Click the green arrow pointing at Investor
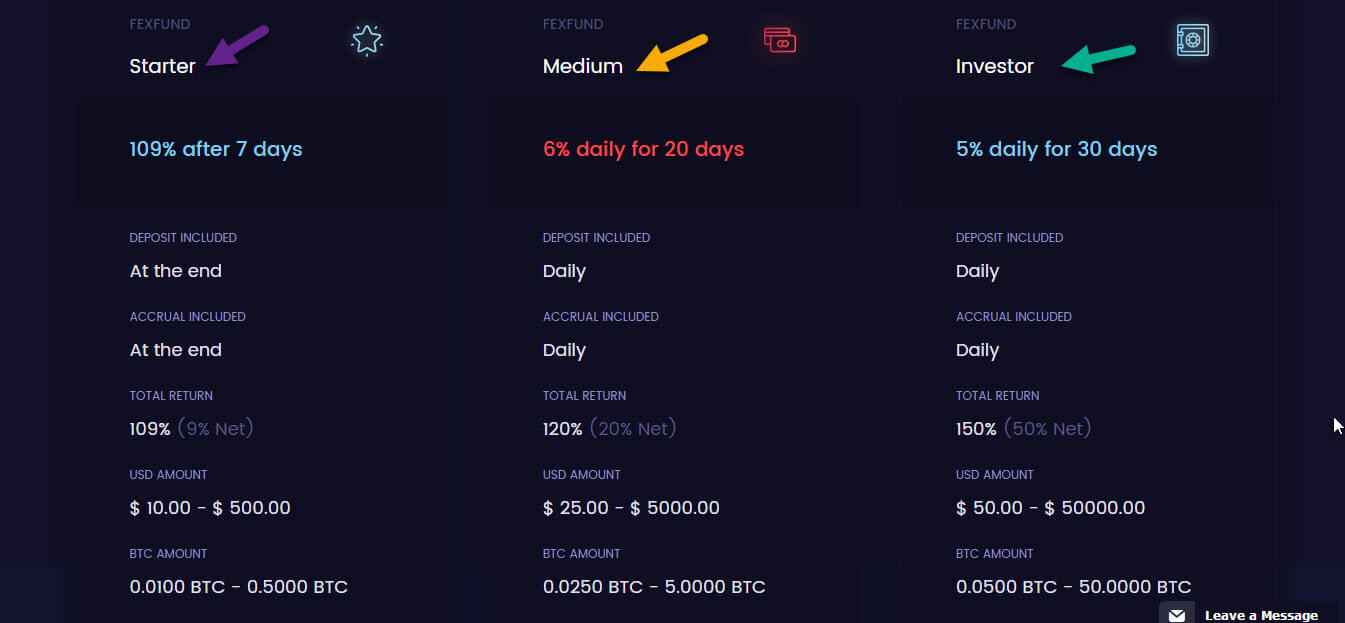This screenshot has width=1345, height=623. 1098,59
